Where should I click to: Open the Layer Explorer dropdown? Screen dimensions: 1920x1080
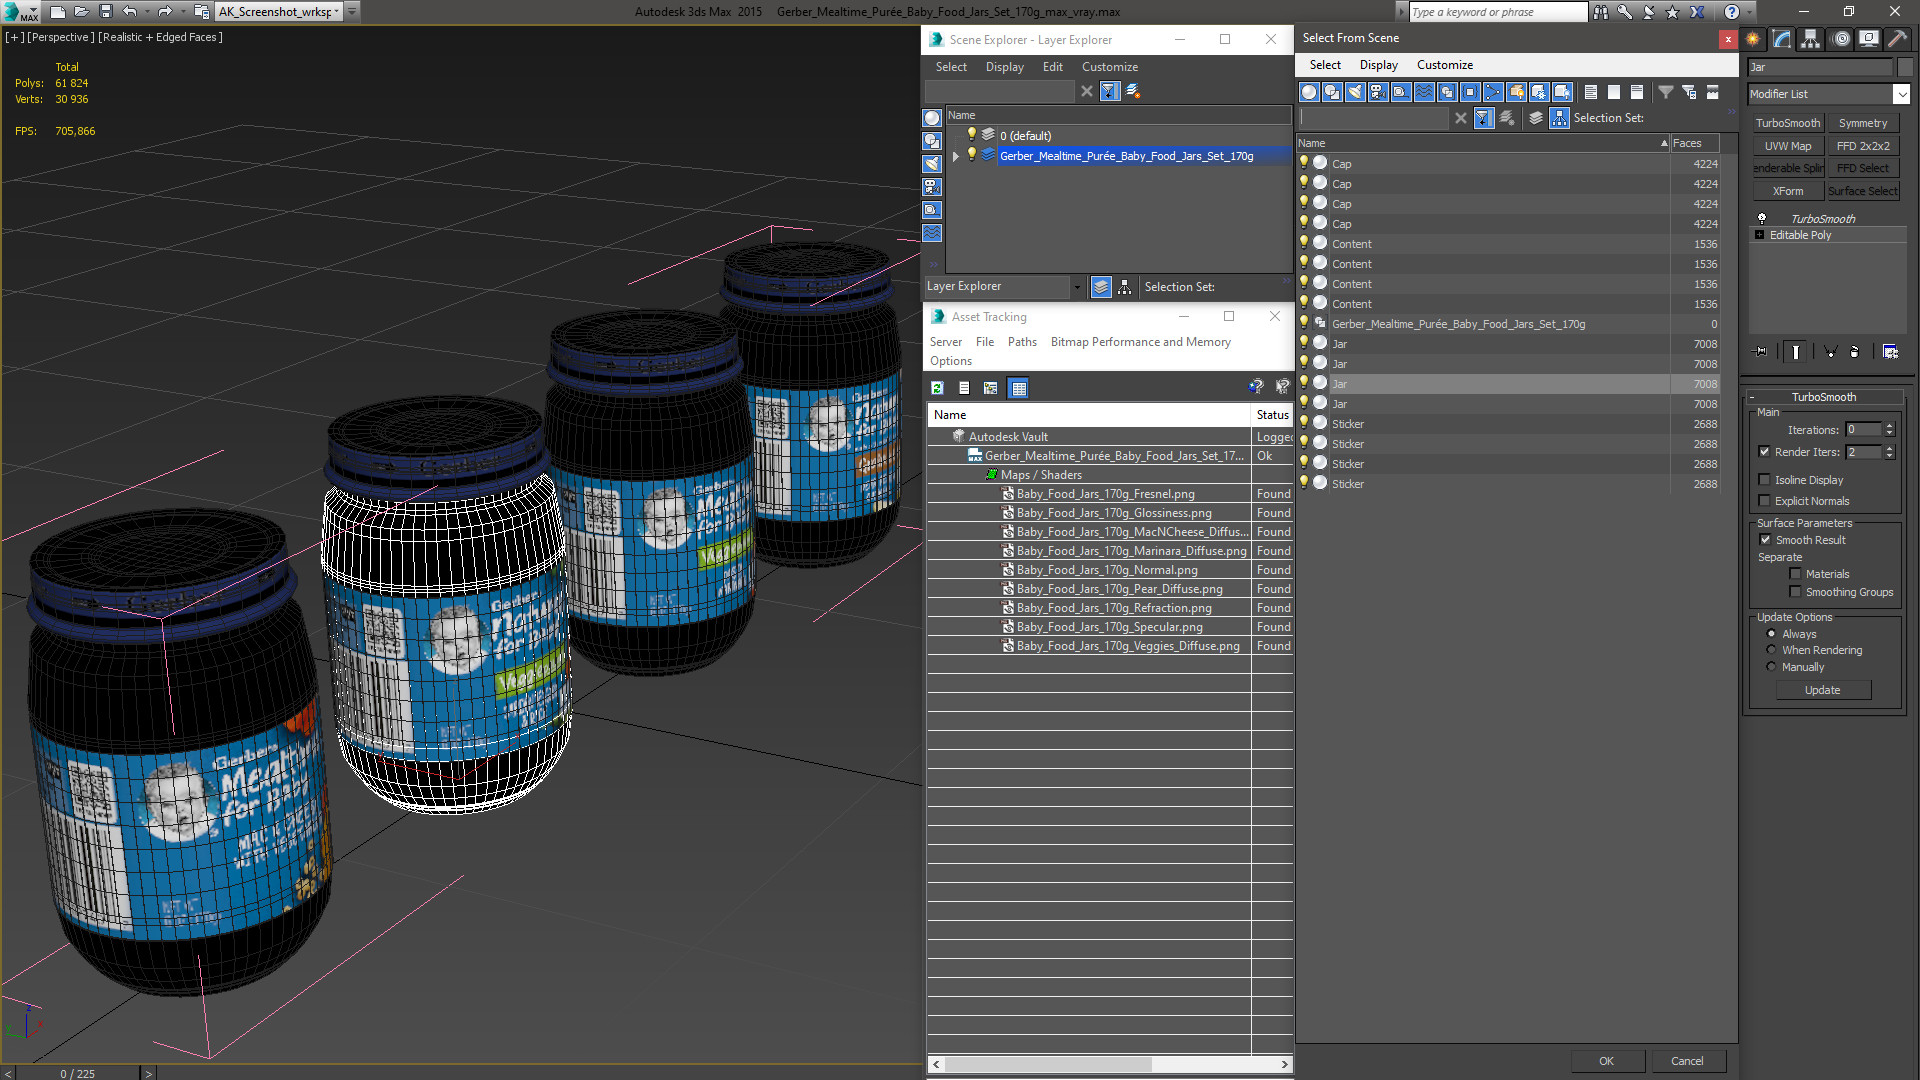(1077, 287)
